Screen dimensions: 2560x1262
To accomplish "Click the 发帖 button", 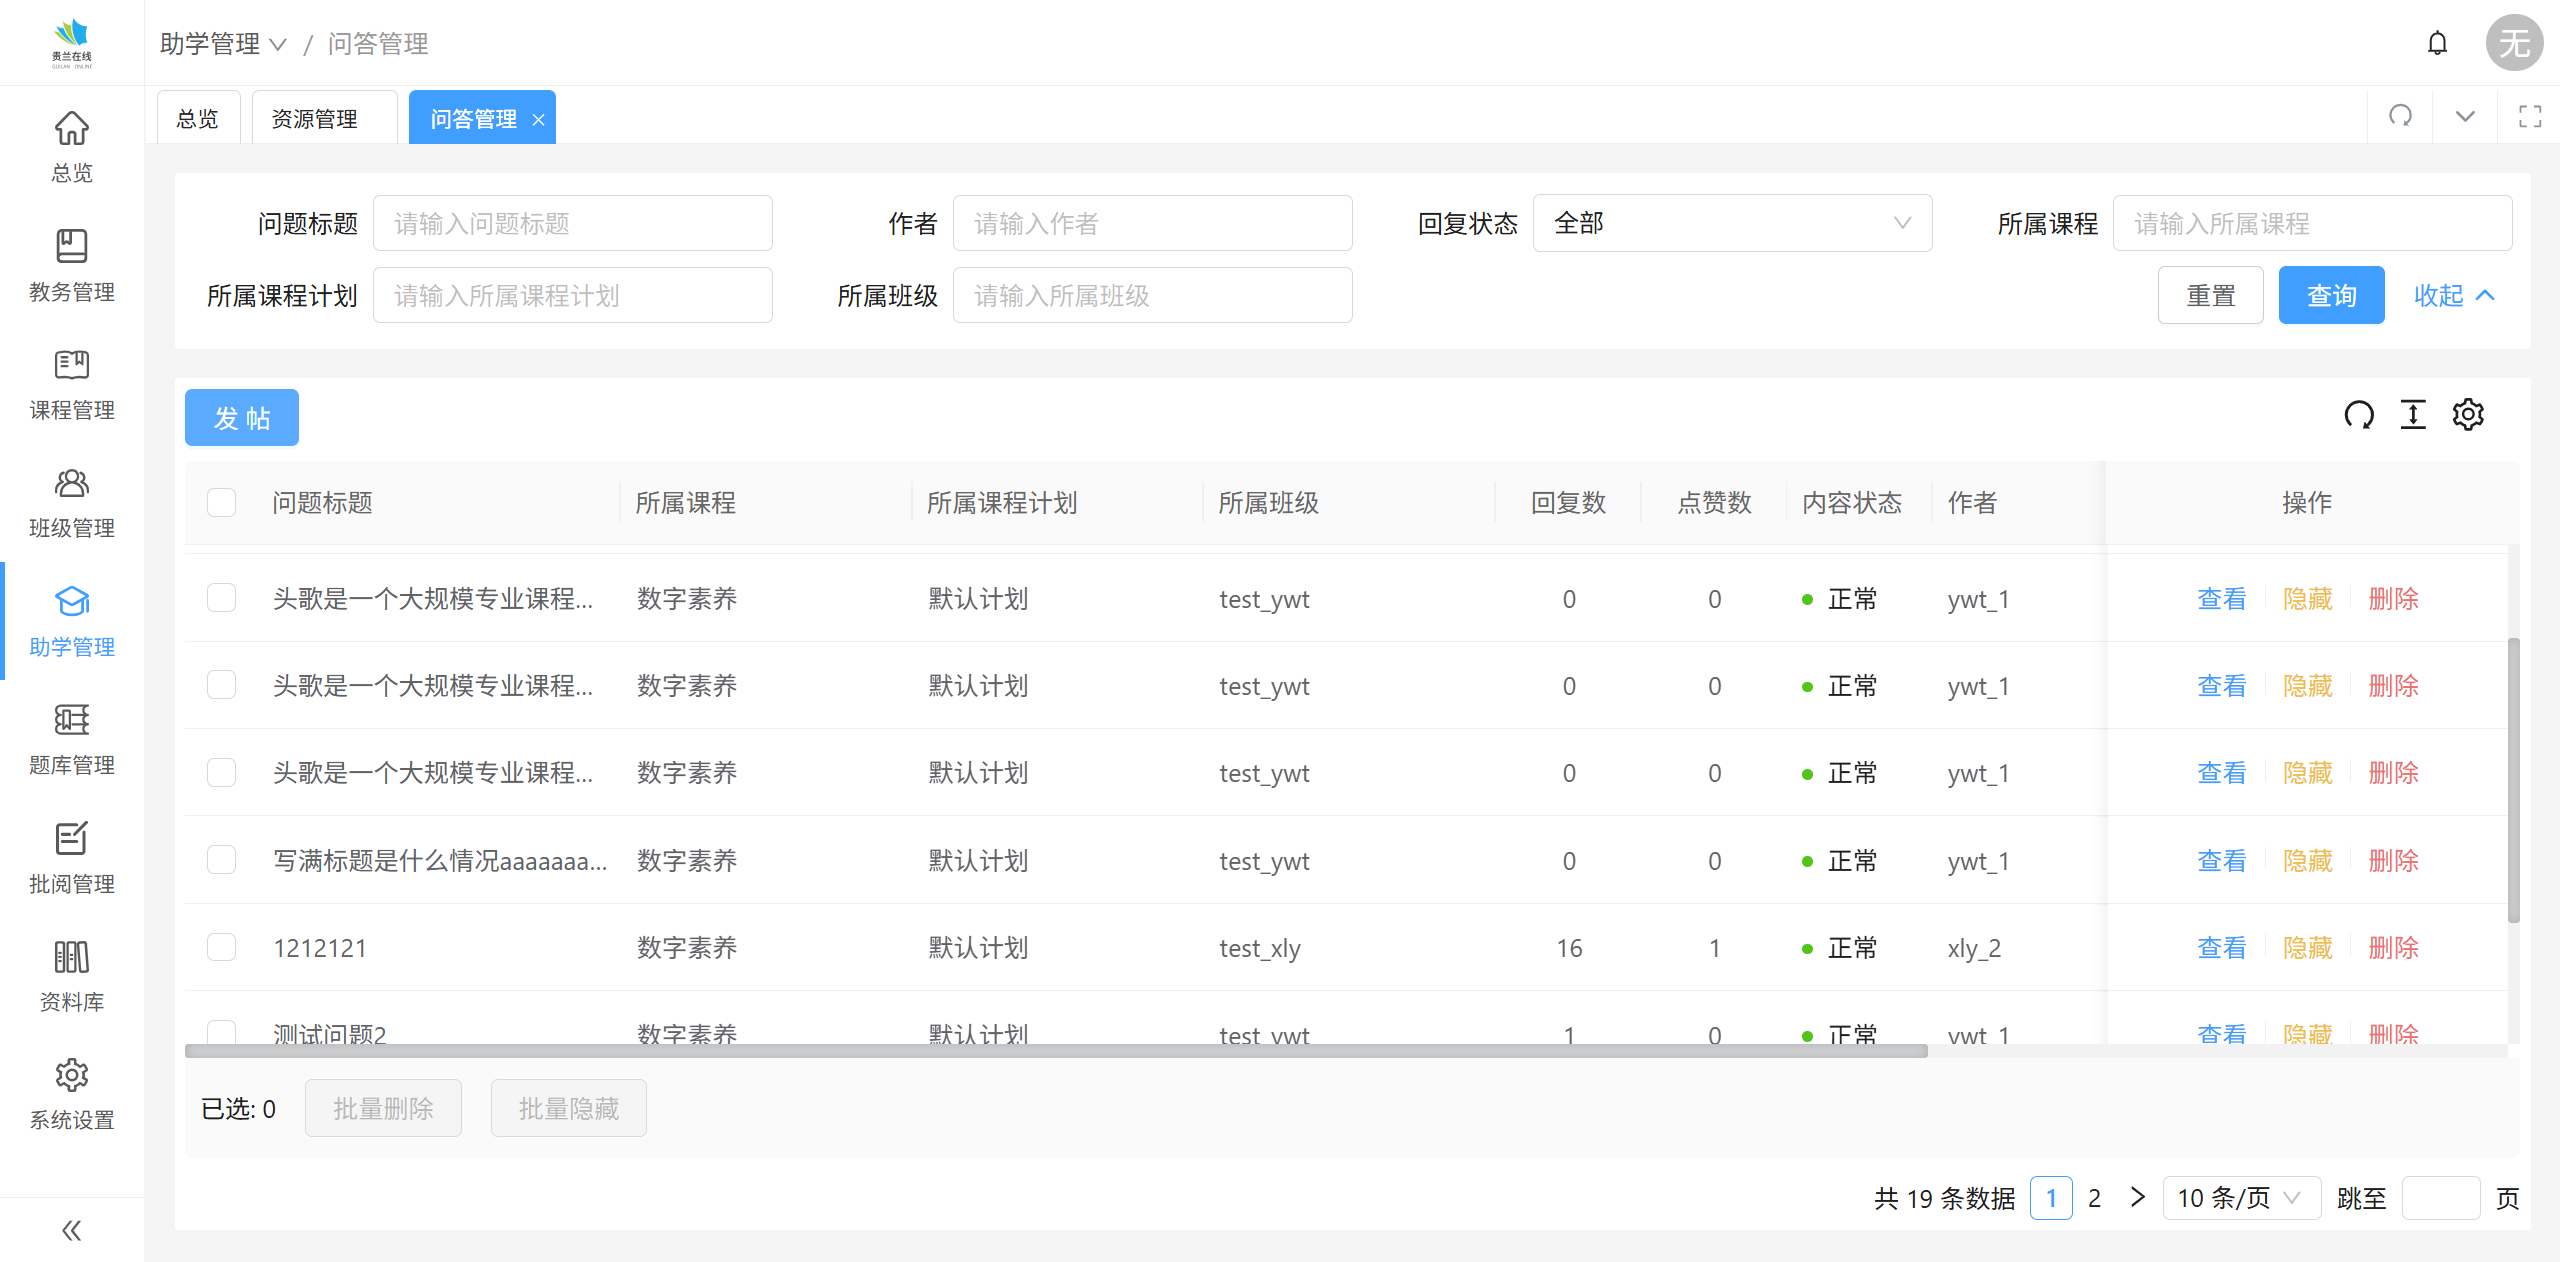I will click(x=241, y=417).
